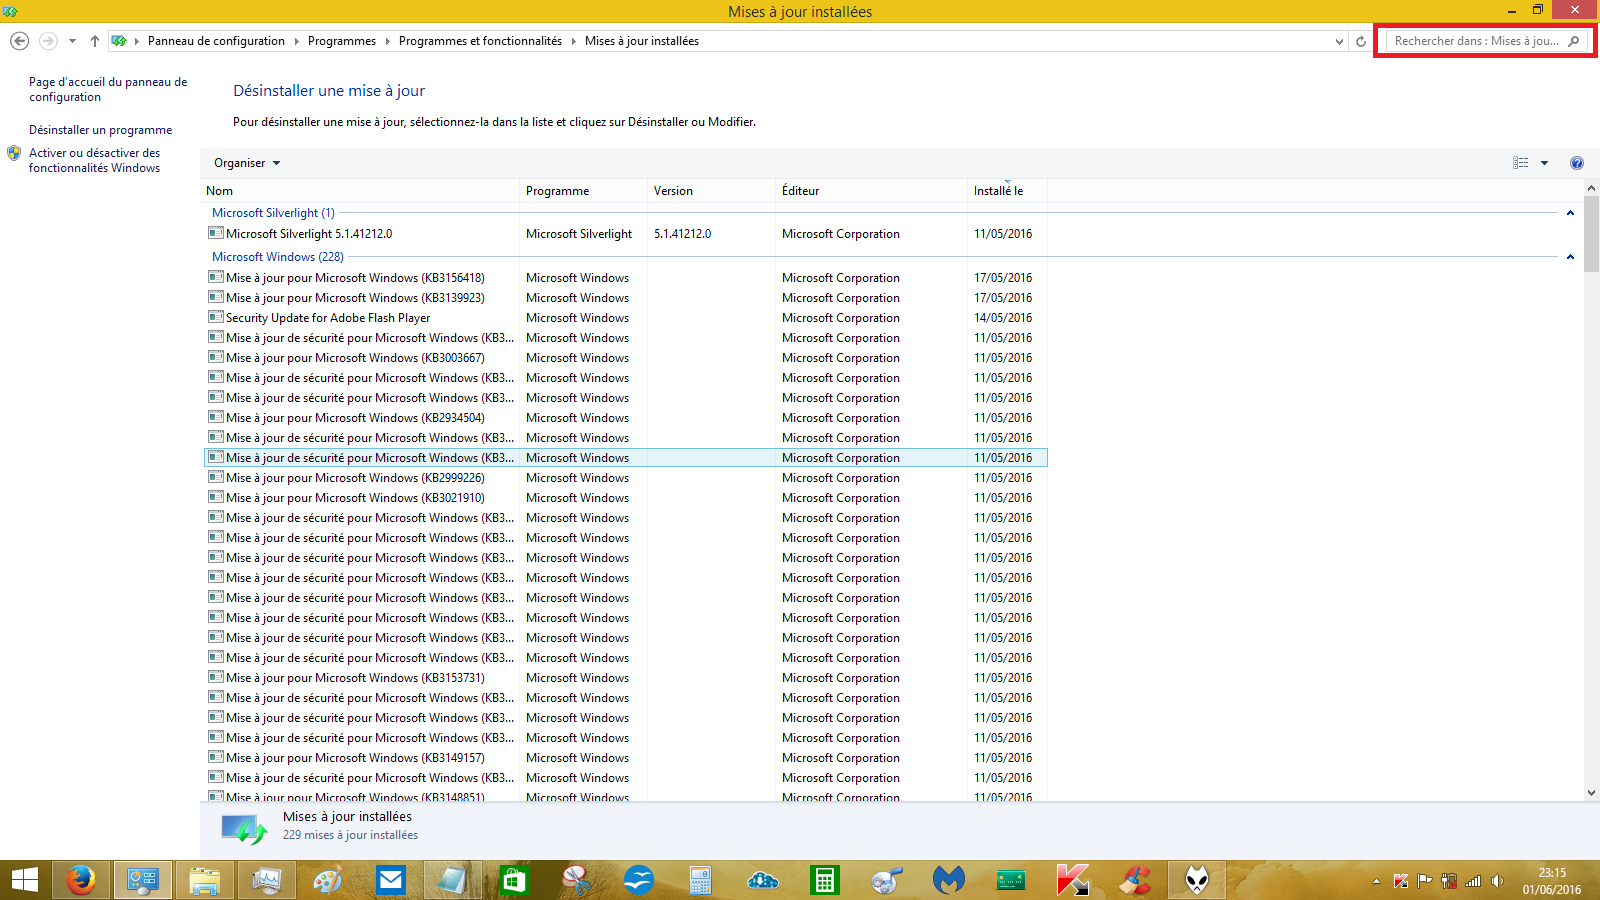Click the Windows Store taskbar icon
Viewport: 1600px width, 900px height.
click(514, 880)
